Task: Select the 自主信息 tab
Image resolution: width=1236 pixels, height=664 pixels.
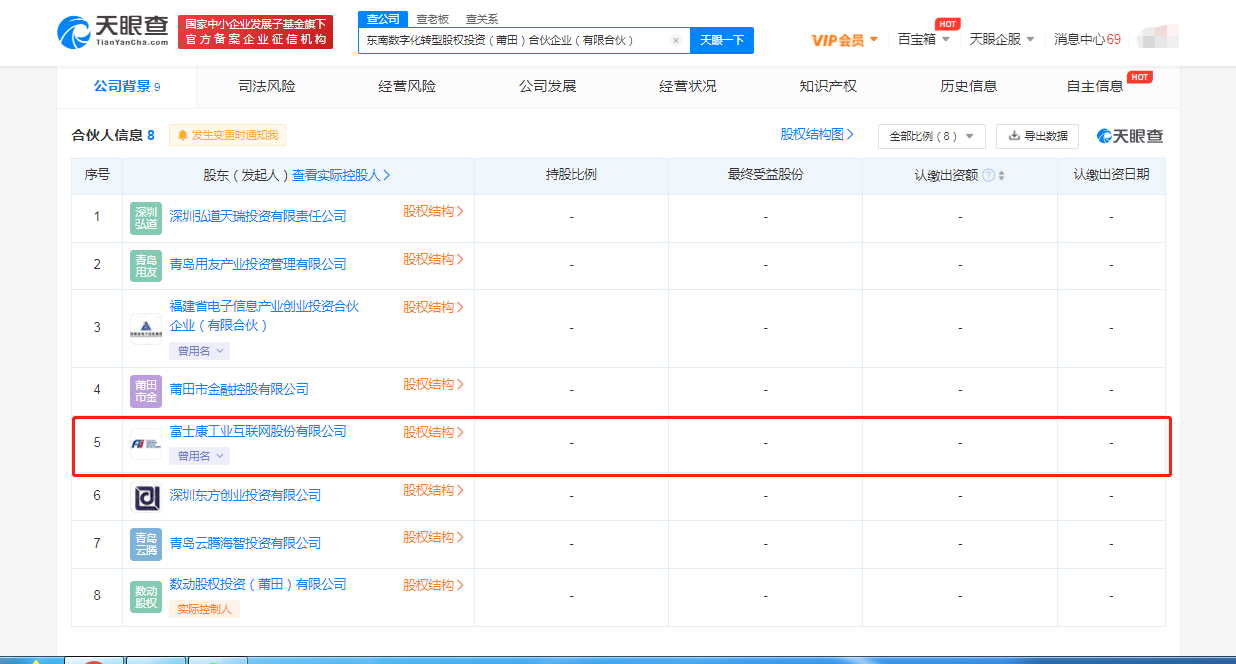Action: pos(1095,87)
